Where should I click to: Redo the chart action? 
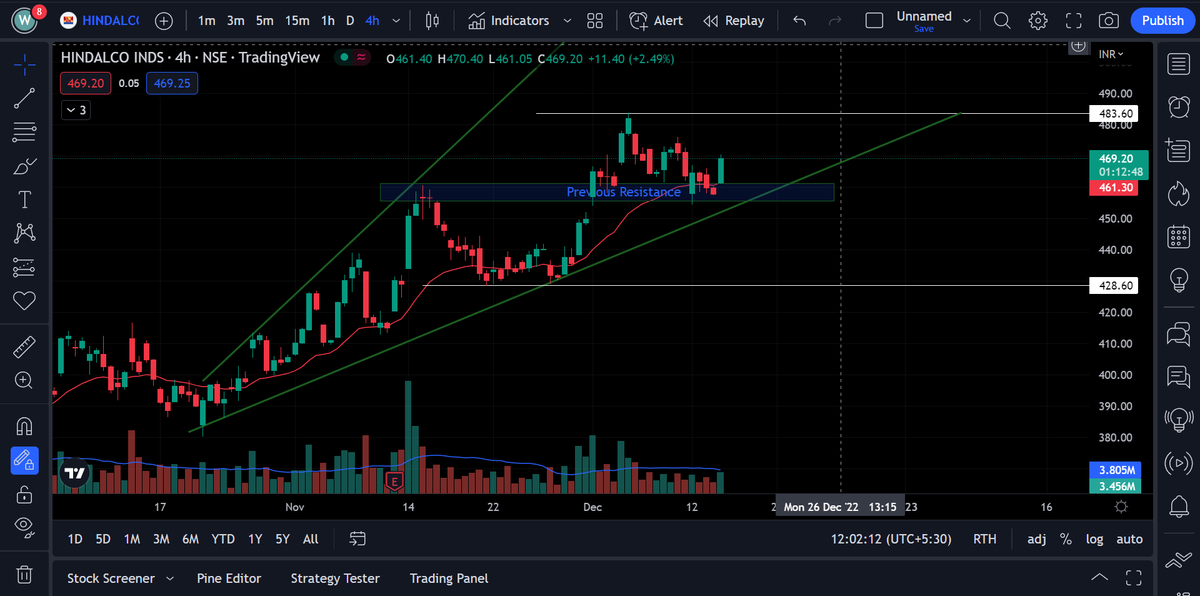835,20
